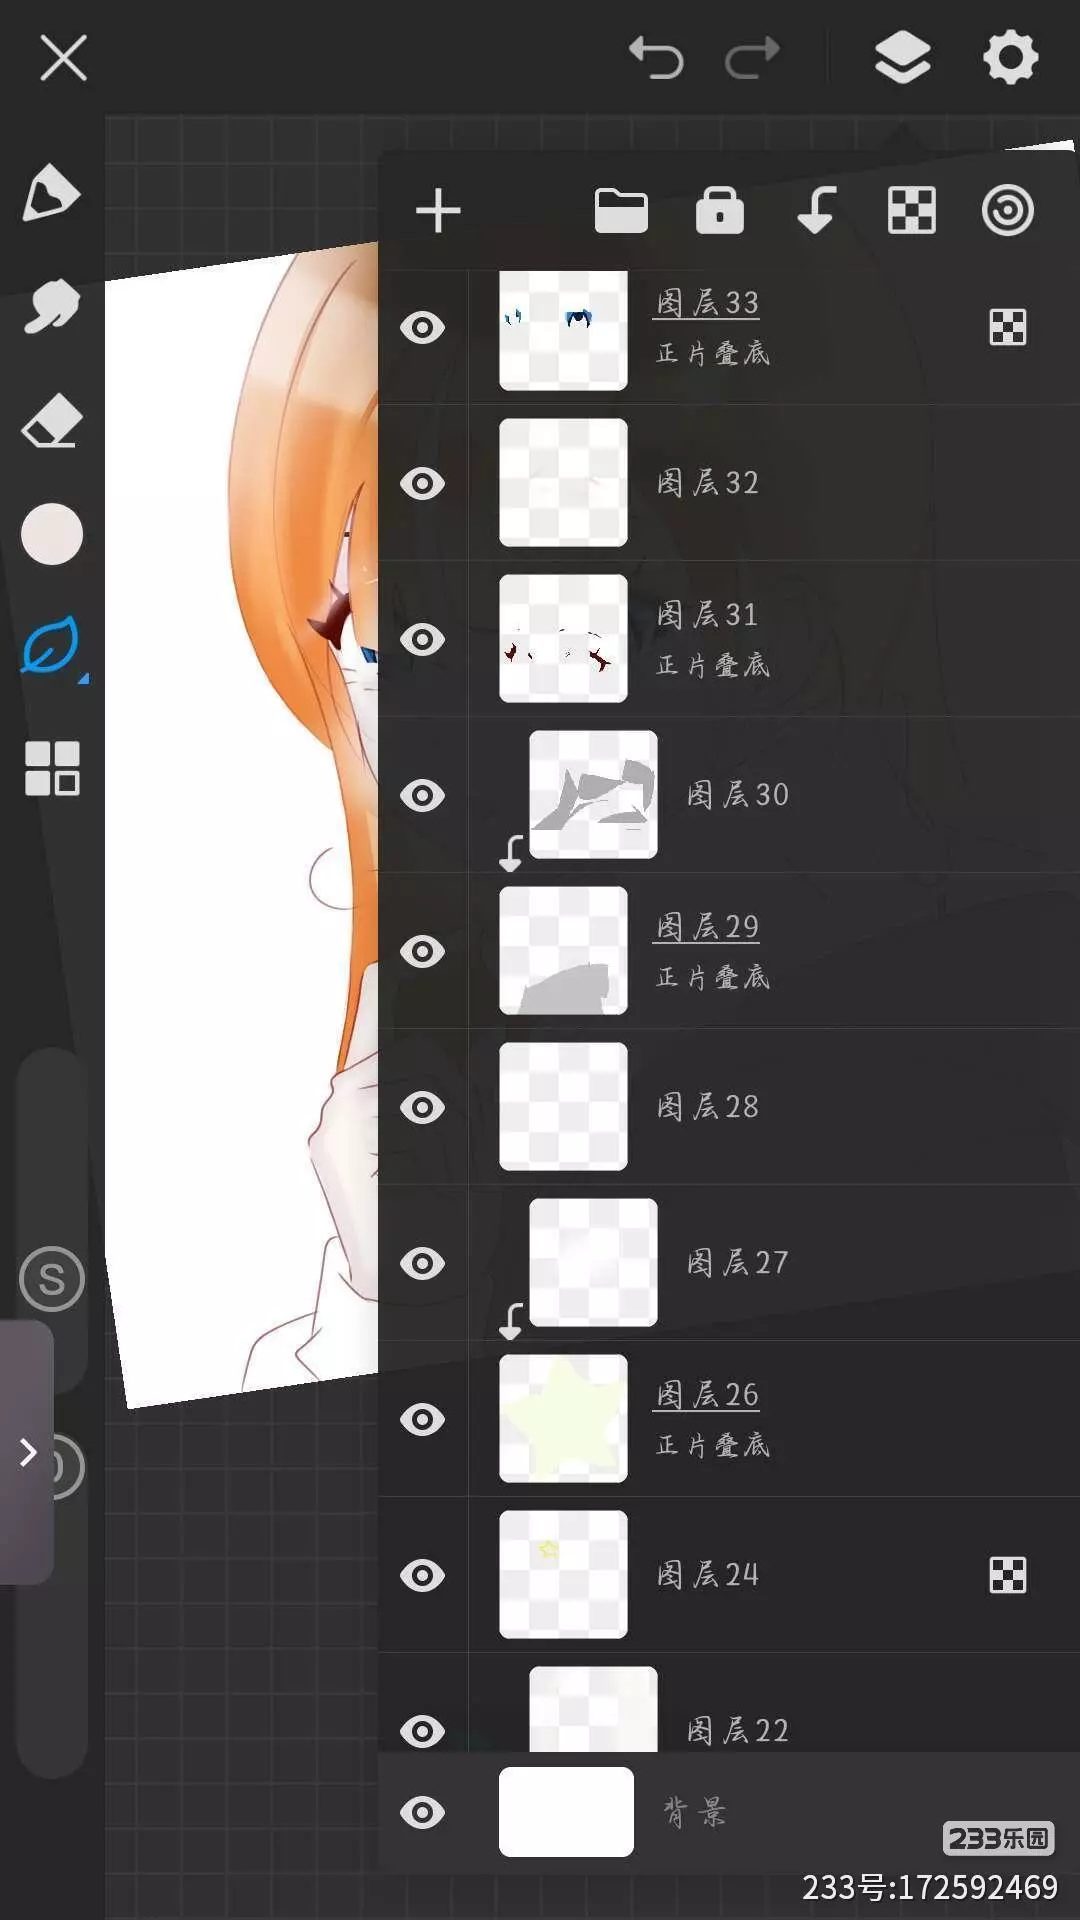The height and width of the screenshot is (1920, 1080).
Task: Open the spiral target icon
Action: point(1008,211)
